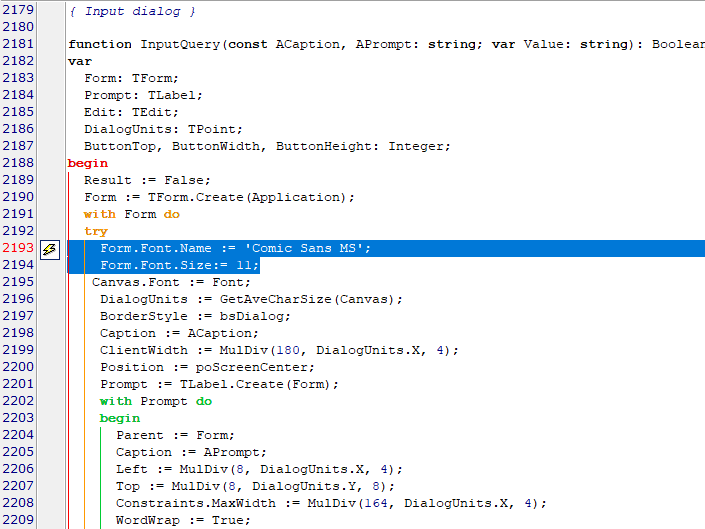
Task: Click 'Canvas.Font := Font;' line
Action: click(171, 282)
